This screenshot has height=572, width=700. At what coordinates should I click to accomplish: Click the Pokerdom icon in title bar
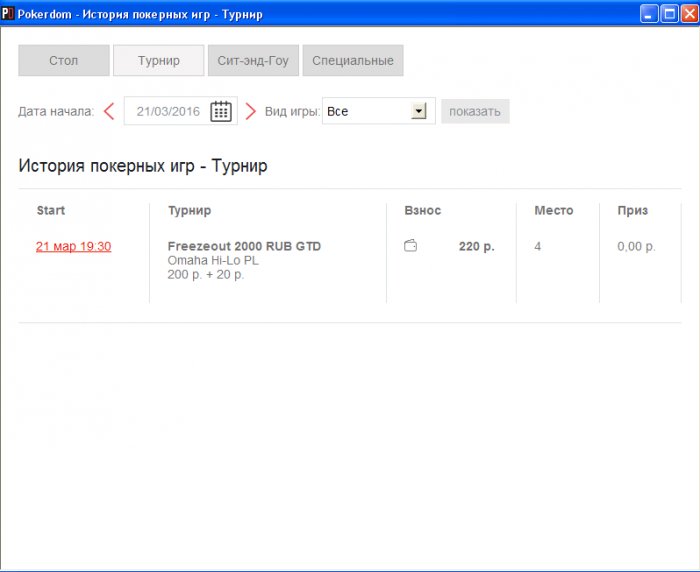point(8,14)
